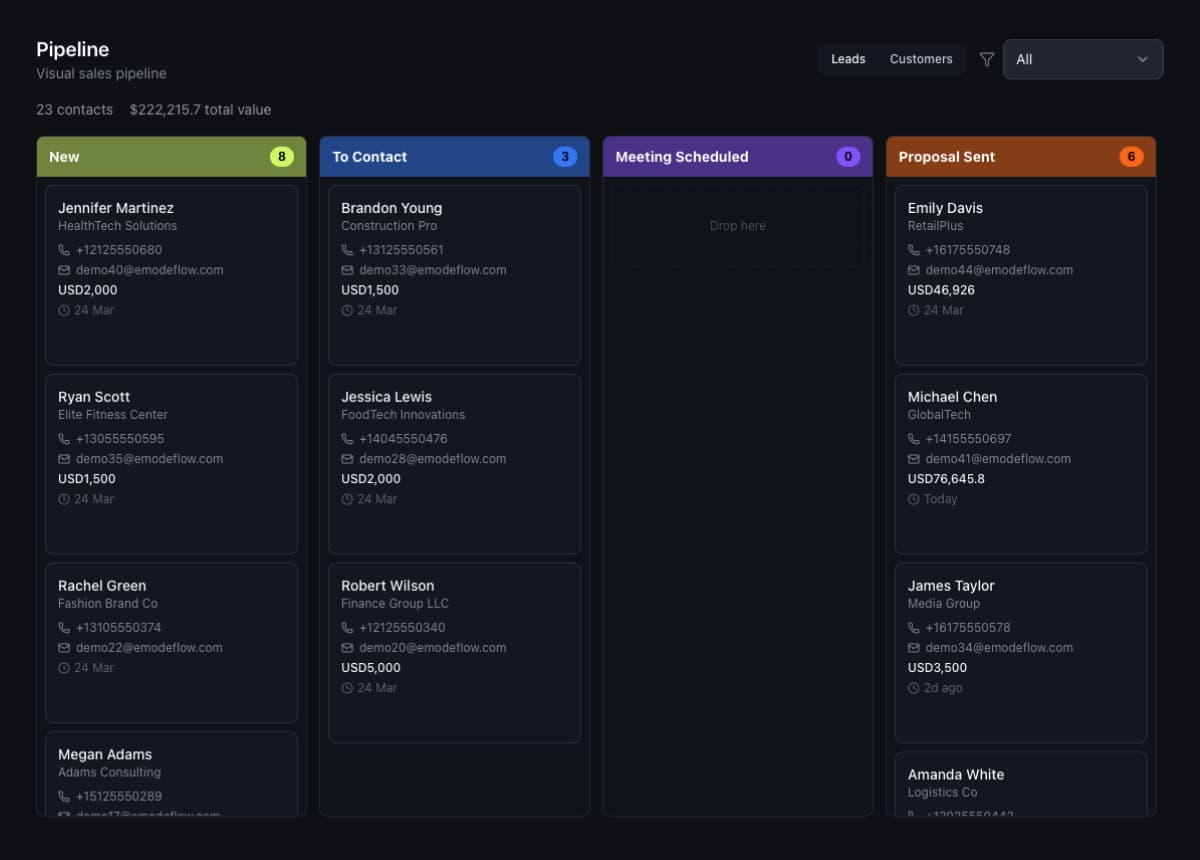
Task: Click clock icon on Emily Davis card
Action: click(913, 311)
